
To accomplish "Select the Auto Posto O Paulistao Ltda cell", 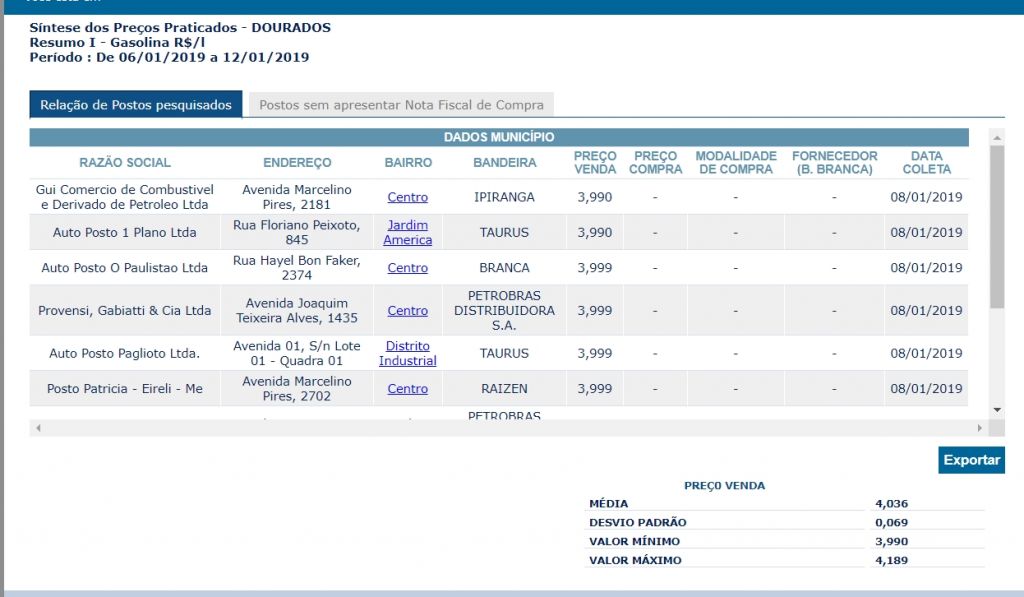I will pyautogui.click(x=125, y=268).
